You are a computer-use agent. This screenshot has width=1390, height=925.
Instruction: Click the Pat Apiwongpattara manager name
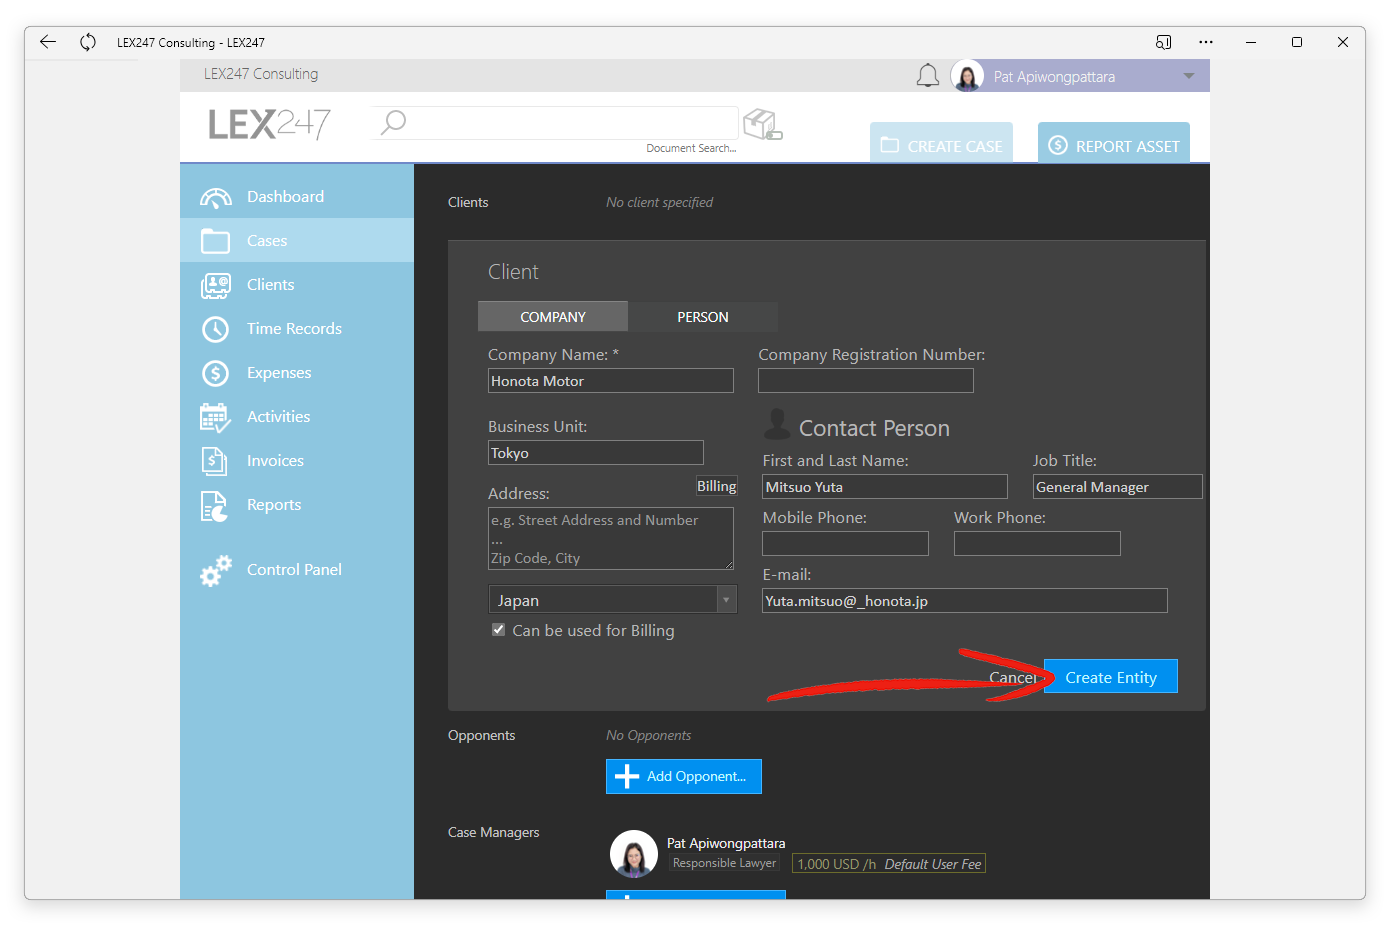pyautogui.click(x=726, y=843)
